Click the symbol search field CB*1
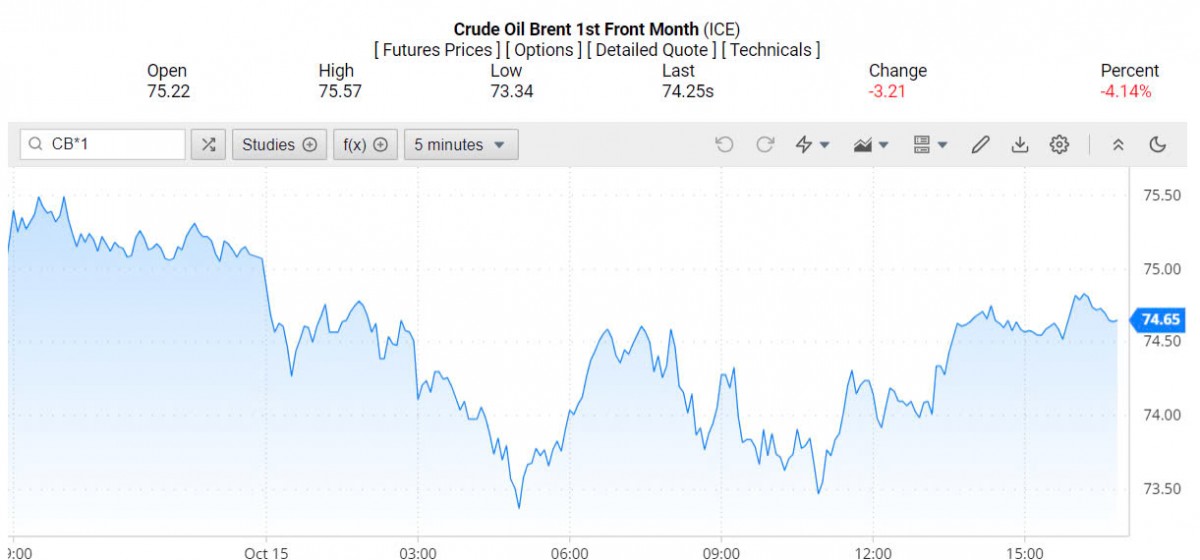 click(x=110, y=145)
